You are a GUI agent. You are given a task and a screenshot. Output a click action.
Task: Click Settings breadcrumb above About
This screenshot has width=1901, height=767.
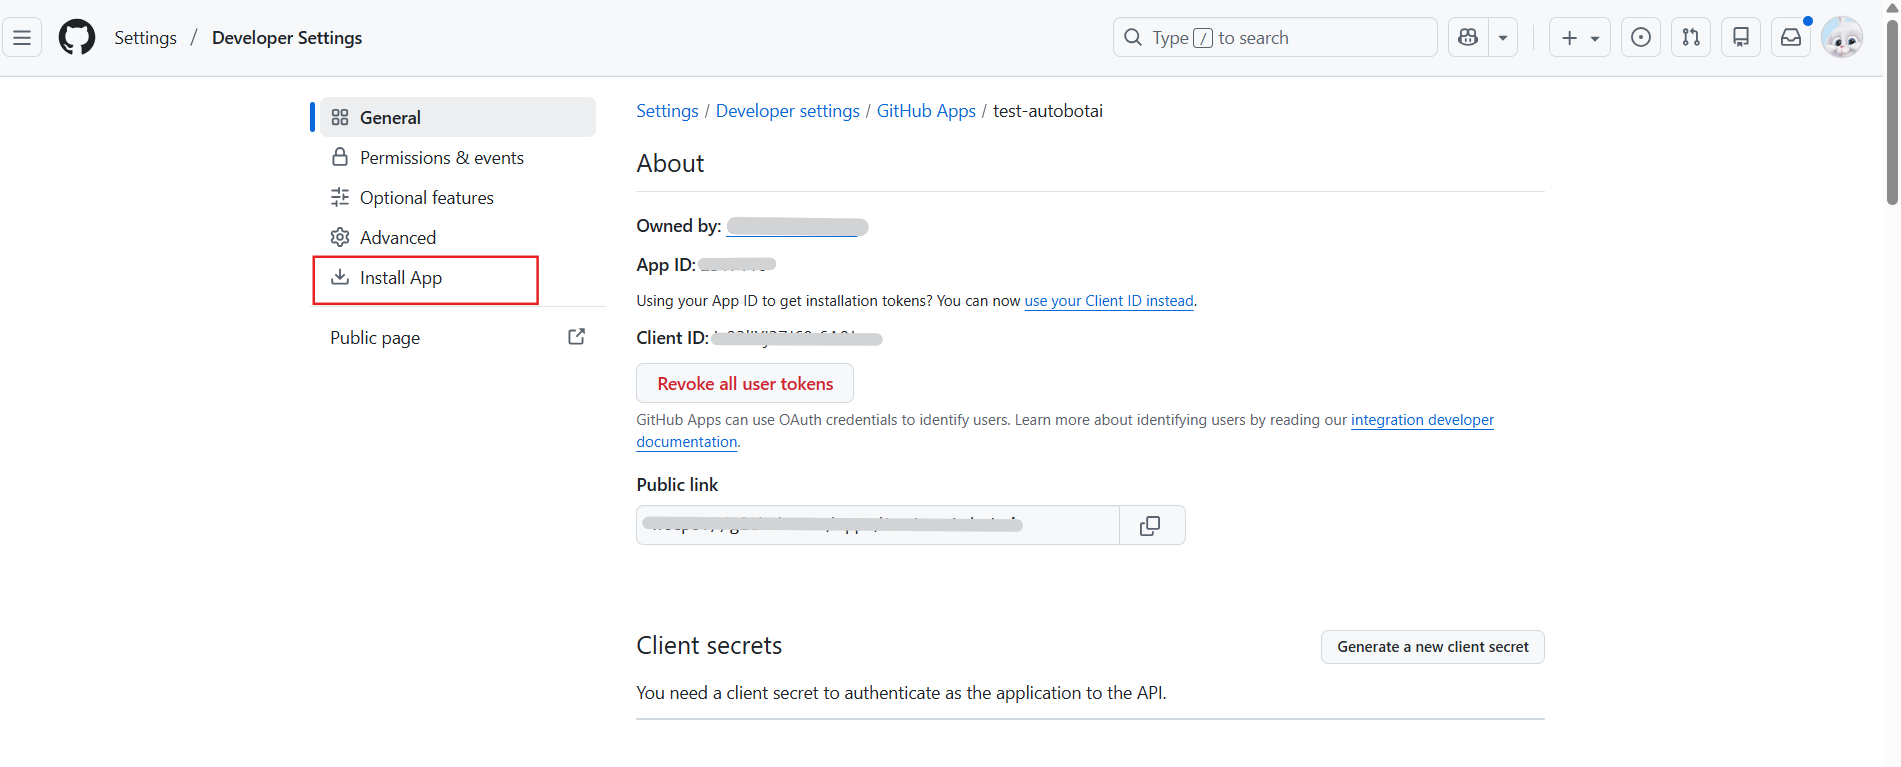pos(667,111)
